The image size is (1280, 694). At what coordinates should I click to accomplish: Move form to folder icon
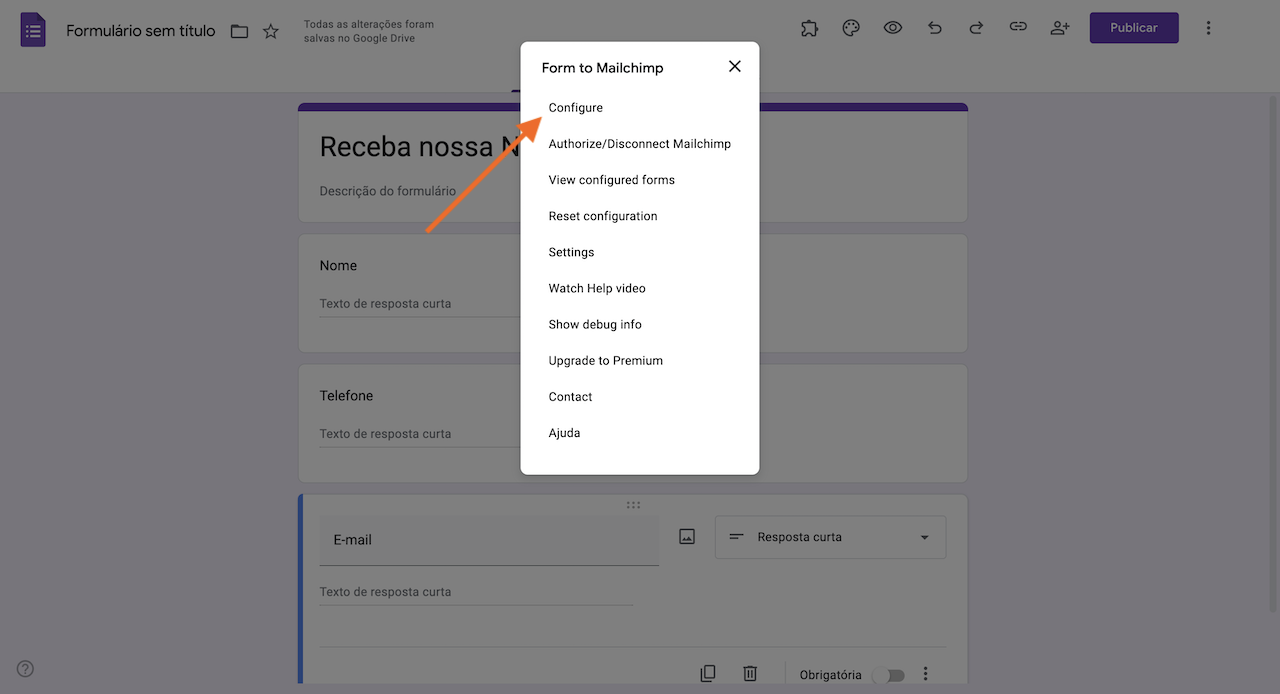(239, 31)
